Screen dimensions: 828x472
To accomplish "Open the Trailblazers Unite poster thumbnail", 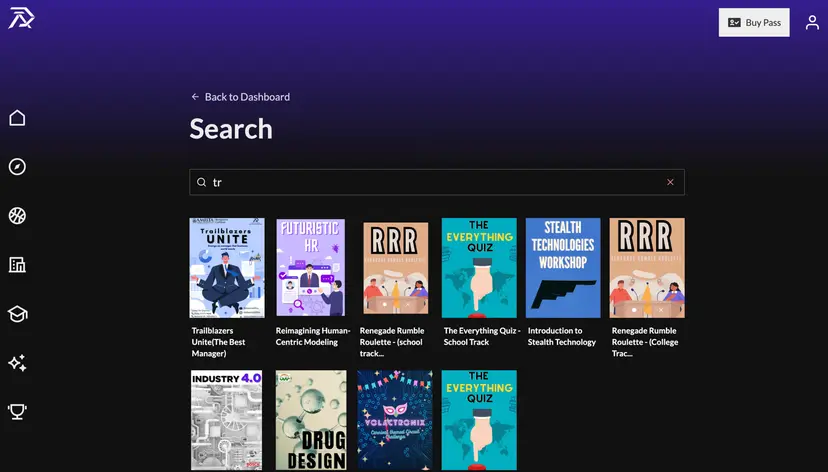I will (227, 268).
